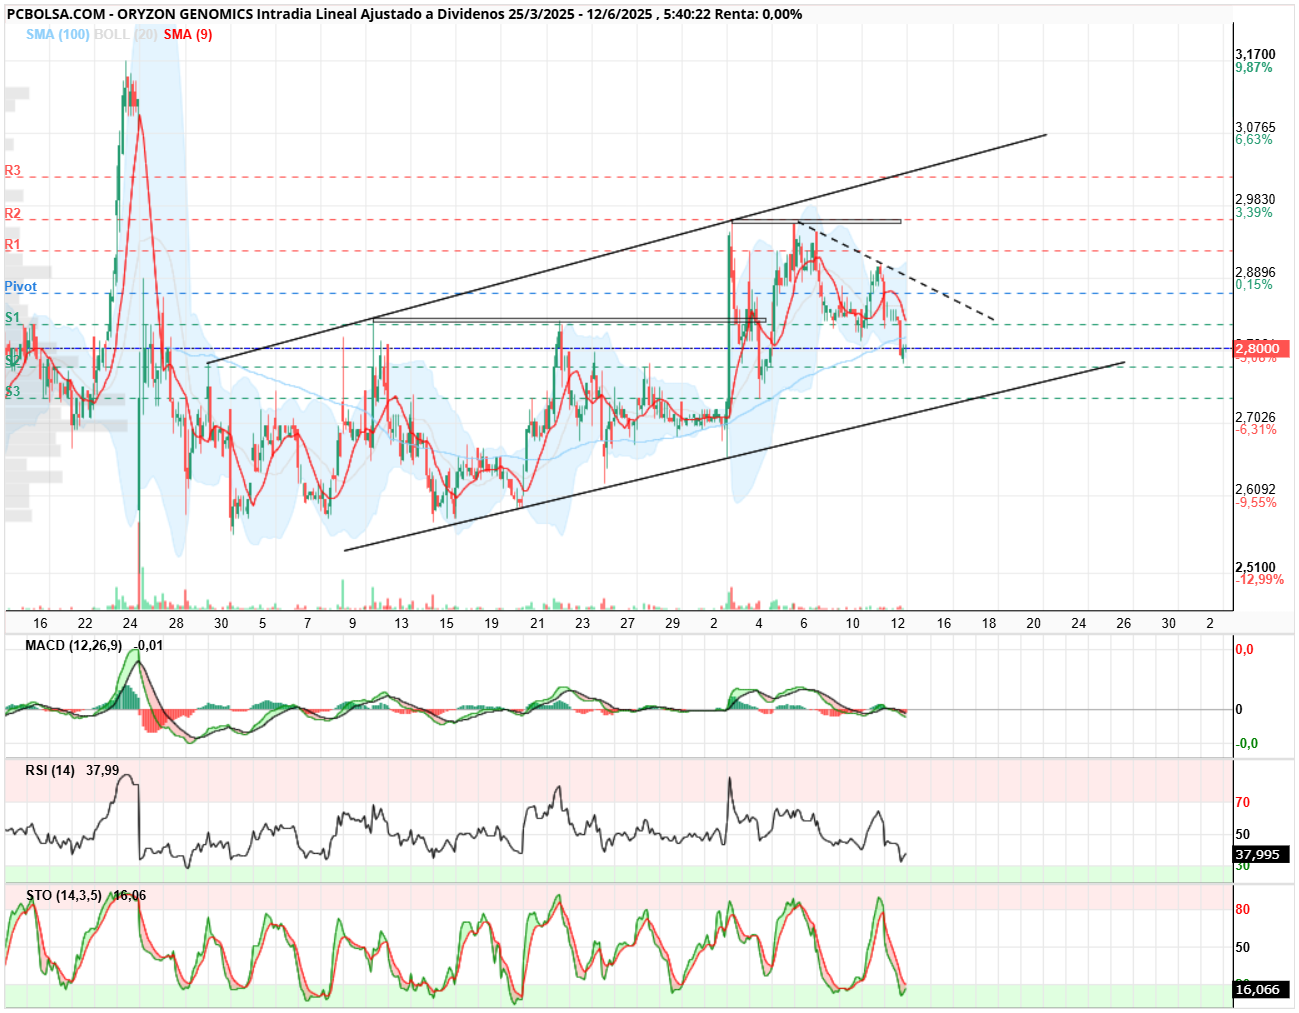The width and height of the screenshot is (1299, 1013).
Task: Click the 3,0765 price axis label
Action: click(1255, 128)
